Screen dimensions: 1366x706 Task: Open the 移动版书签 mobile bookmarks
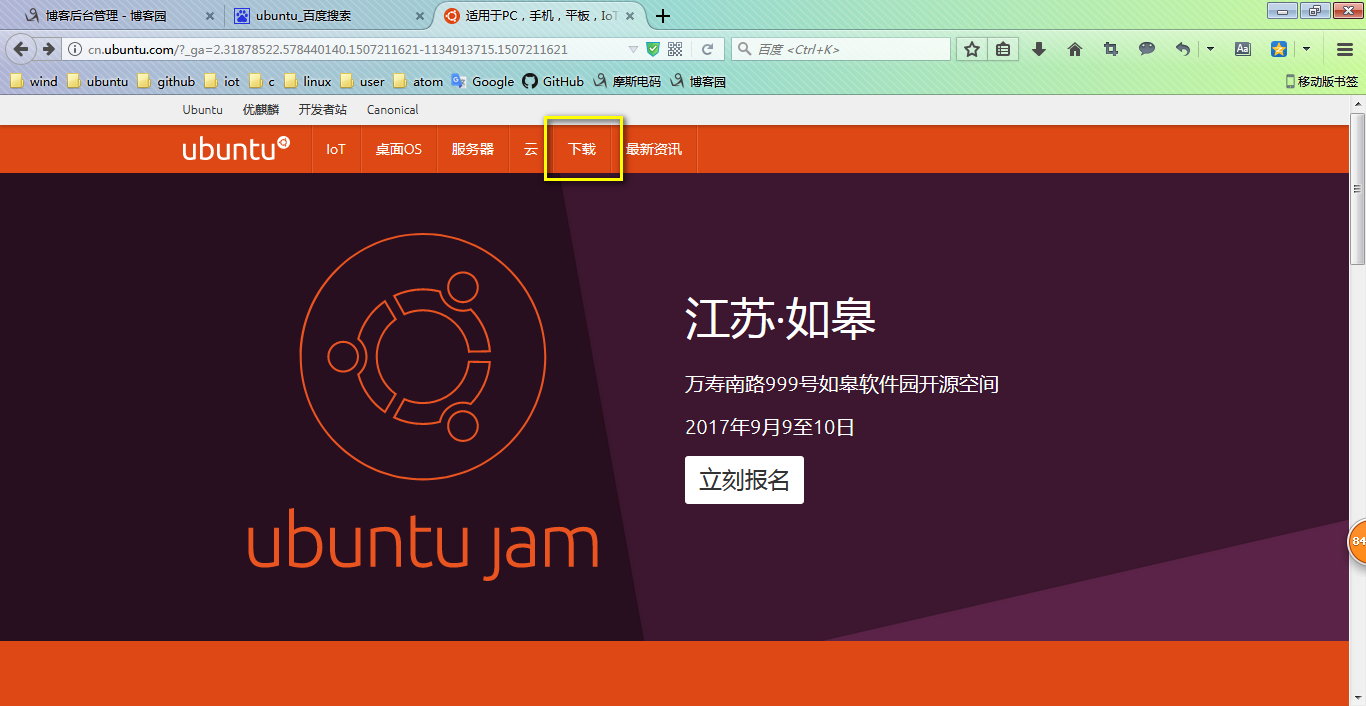coord(1321,82)
